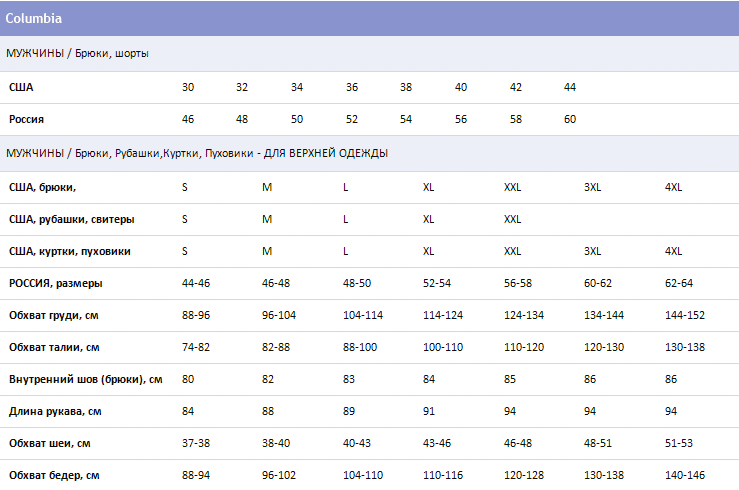
Task: Click Russian size 50 cell
Action: pos(297,119)
